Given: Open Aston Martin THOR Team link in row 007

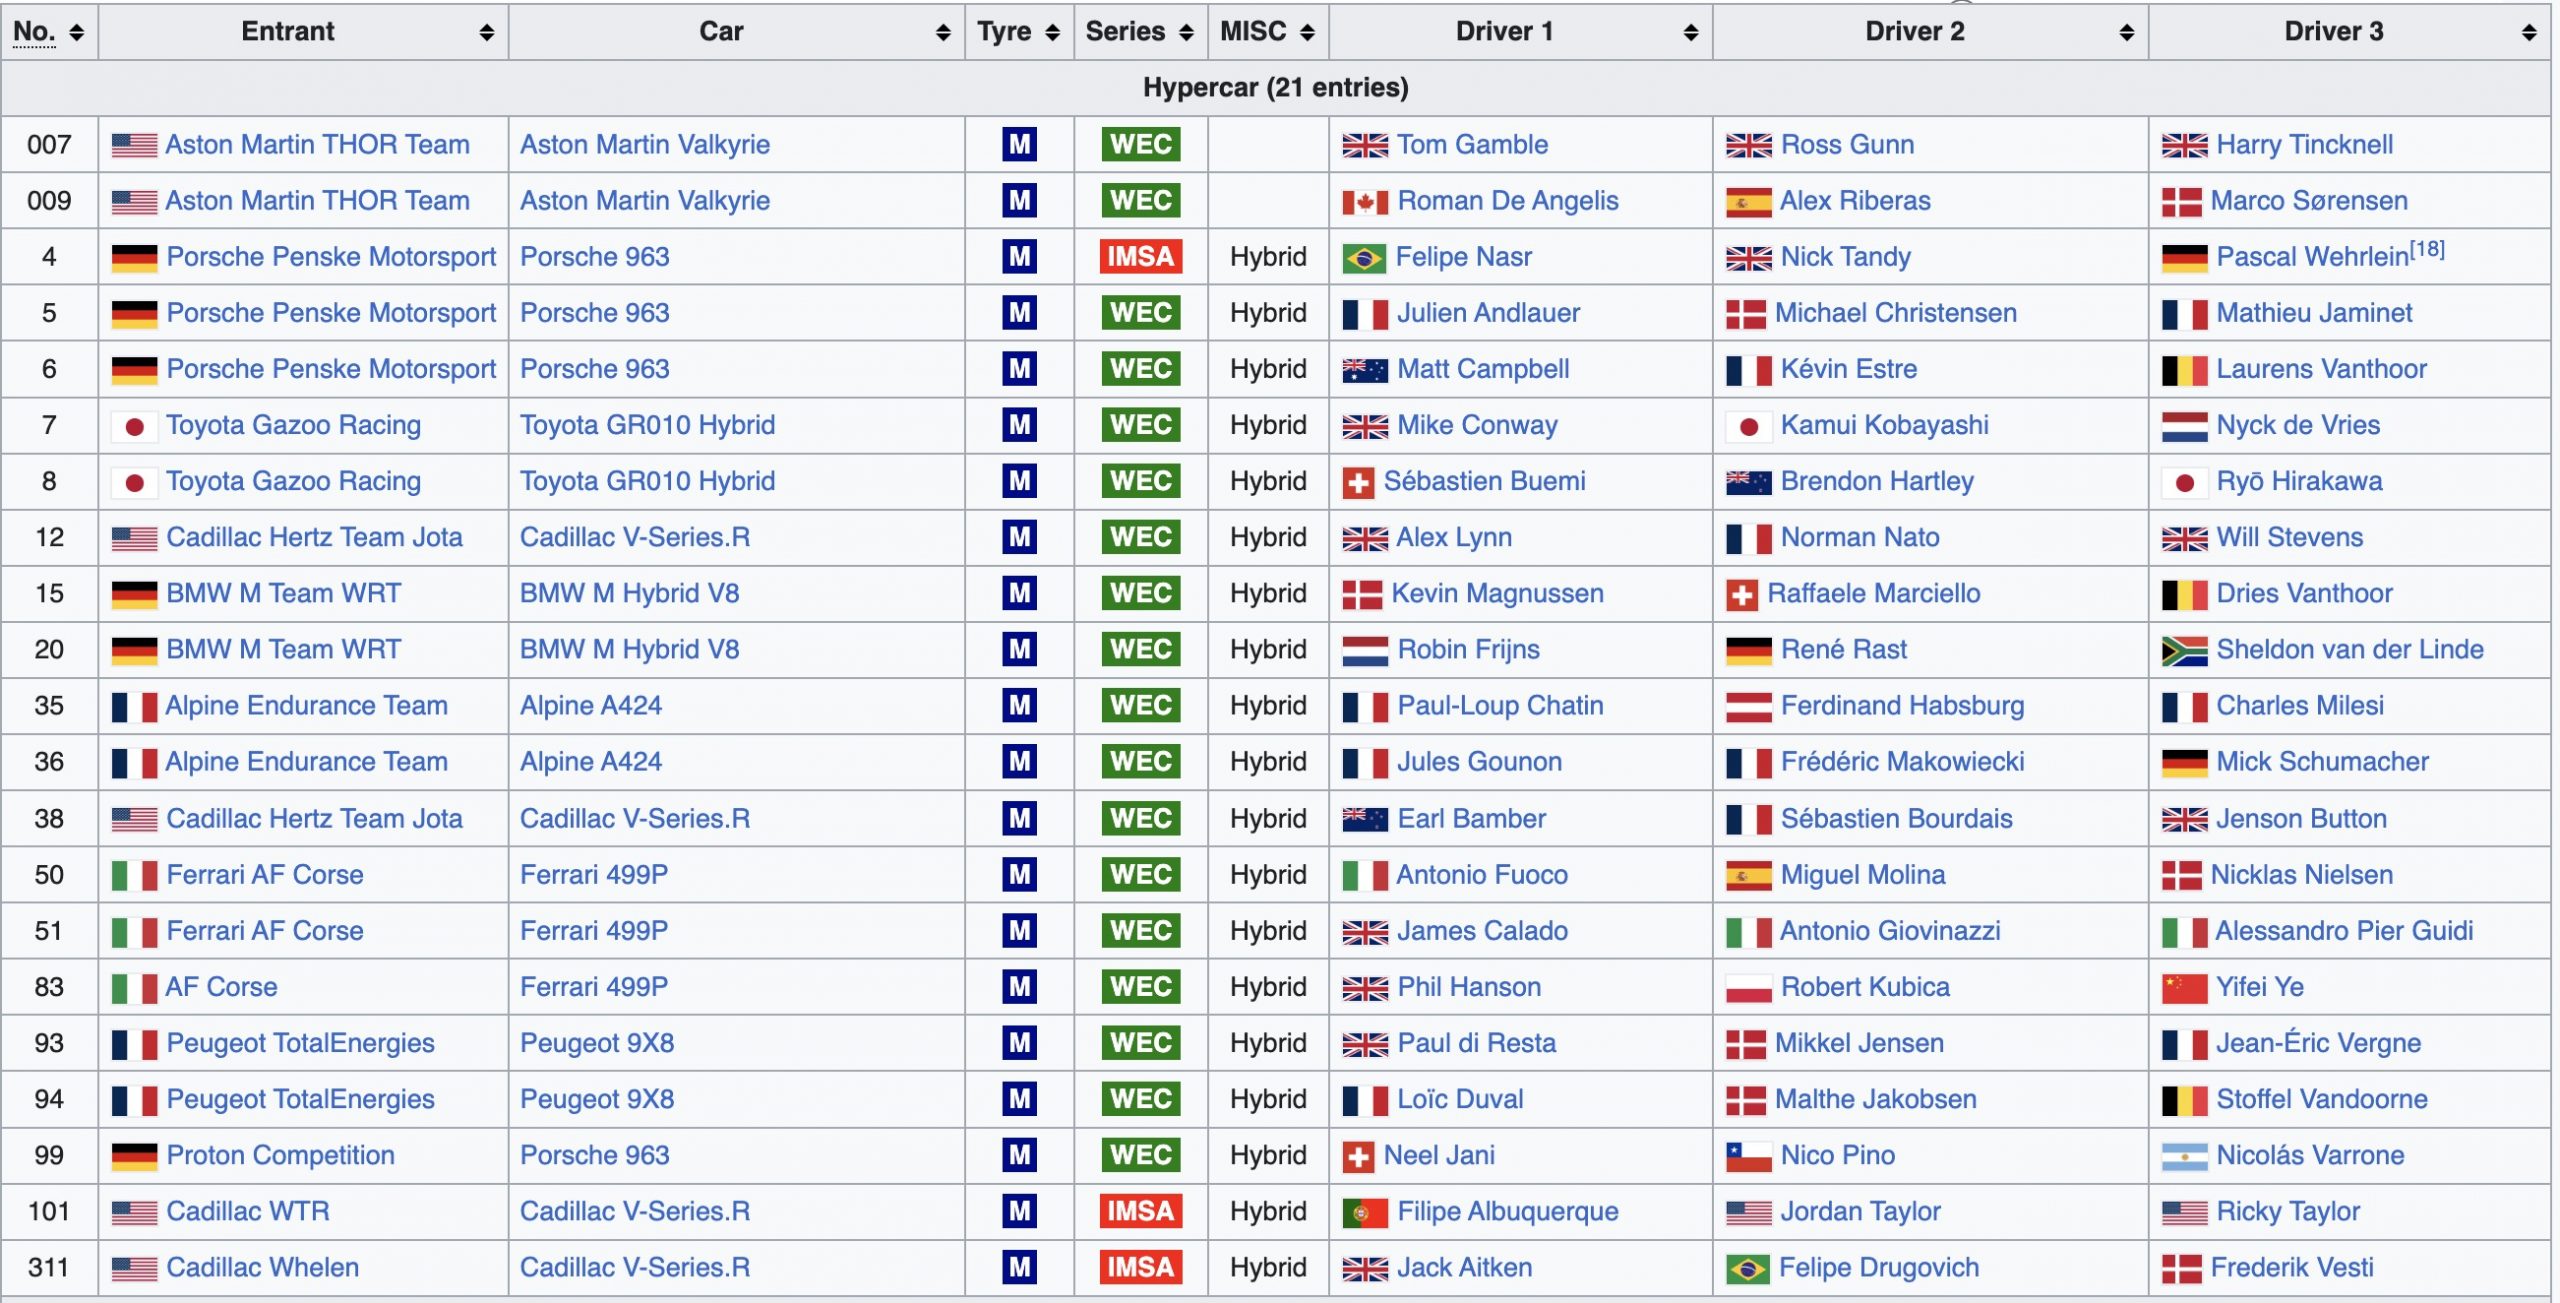Looking at the screenshot, I should click(x=317, y=144).
